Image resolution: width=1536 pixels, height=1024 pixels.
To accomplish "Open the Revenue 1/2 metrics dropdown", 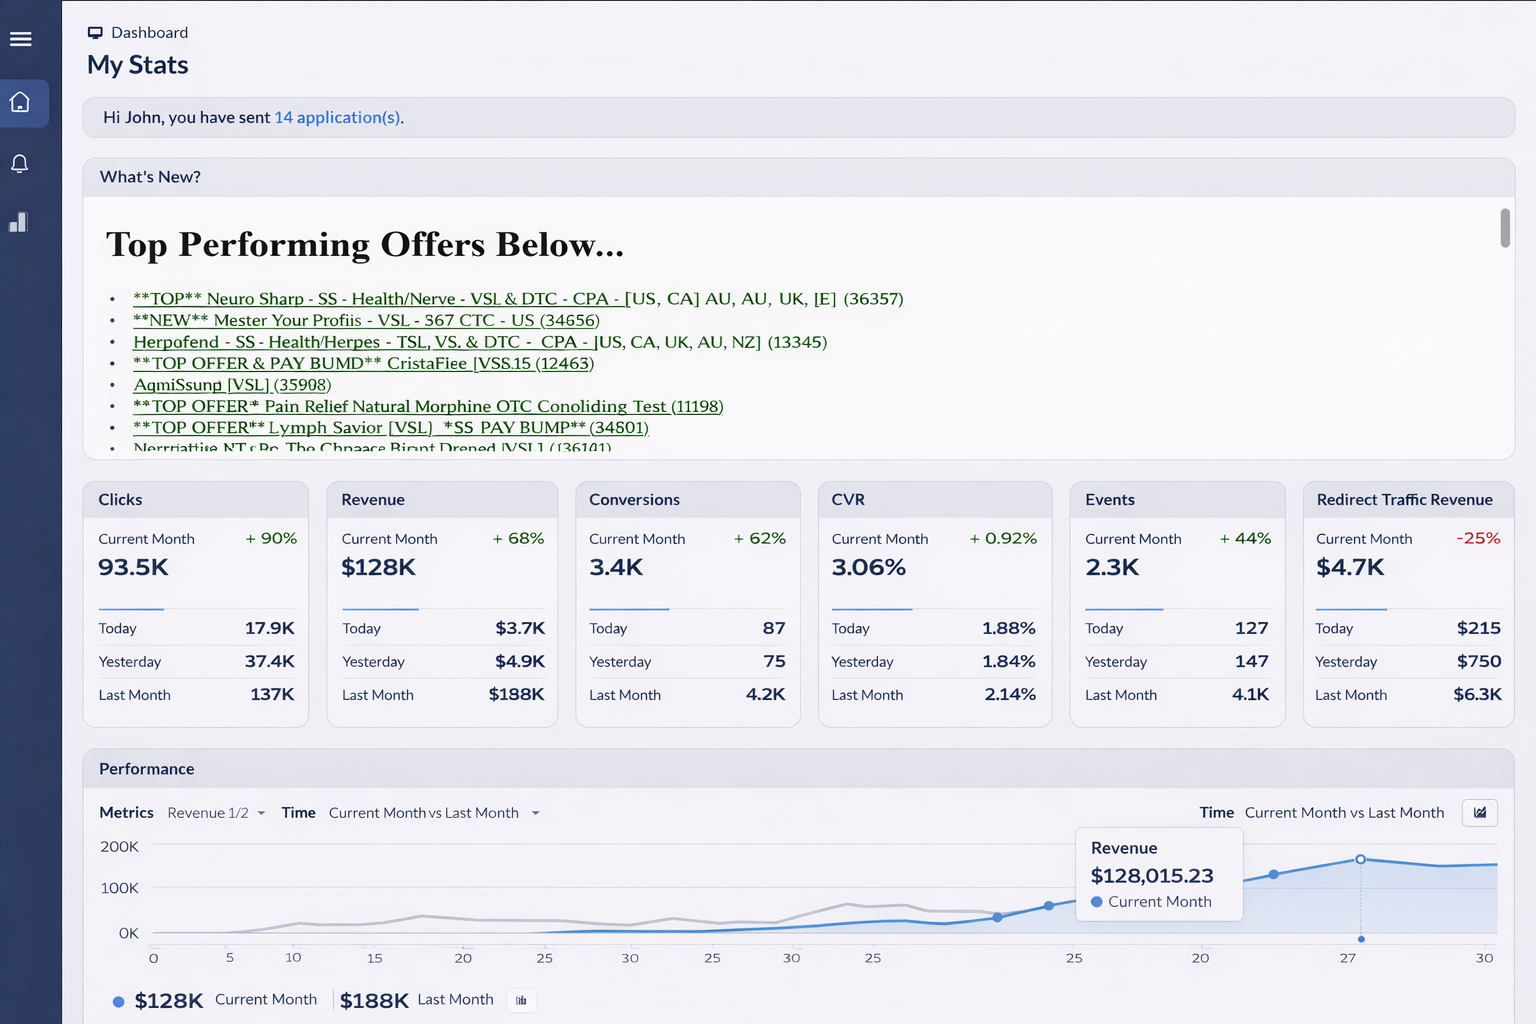I will pos(216,813).
